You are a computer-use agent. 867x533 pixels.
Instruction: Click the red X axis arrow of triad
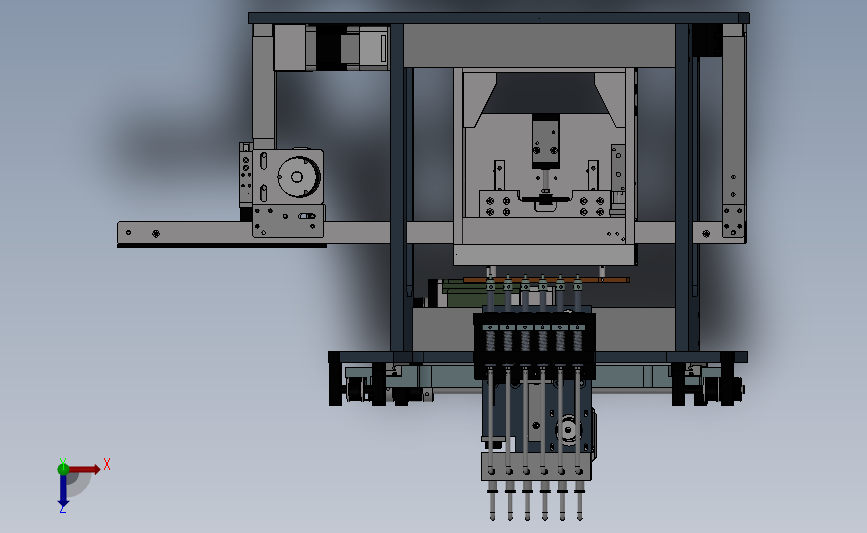point(84,469)
